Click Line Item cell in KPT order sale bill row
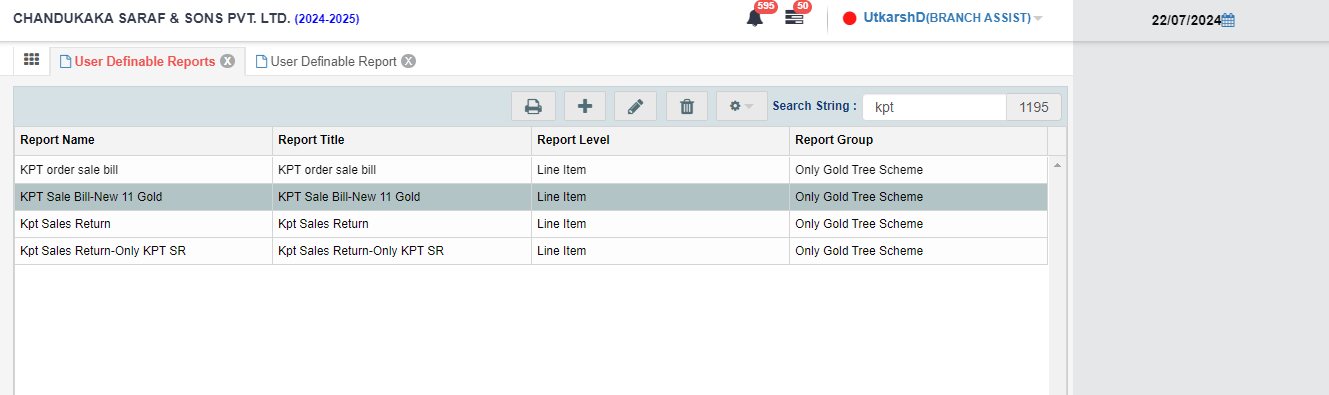 click(660, 170)
